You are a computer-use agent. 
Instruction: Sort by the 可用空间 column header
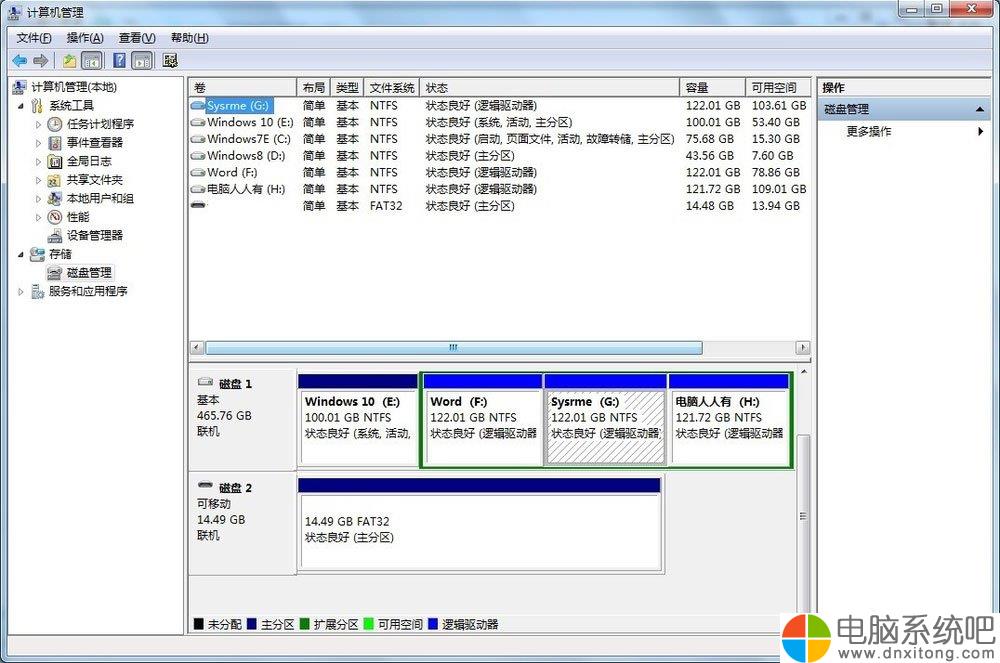click(x=778, y=88)
